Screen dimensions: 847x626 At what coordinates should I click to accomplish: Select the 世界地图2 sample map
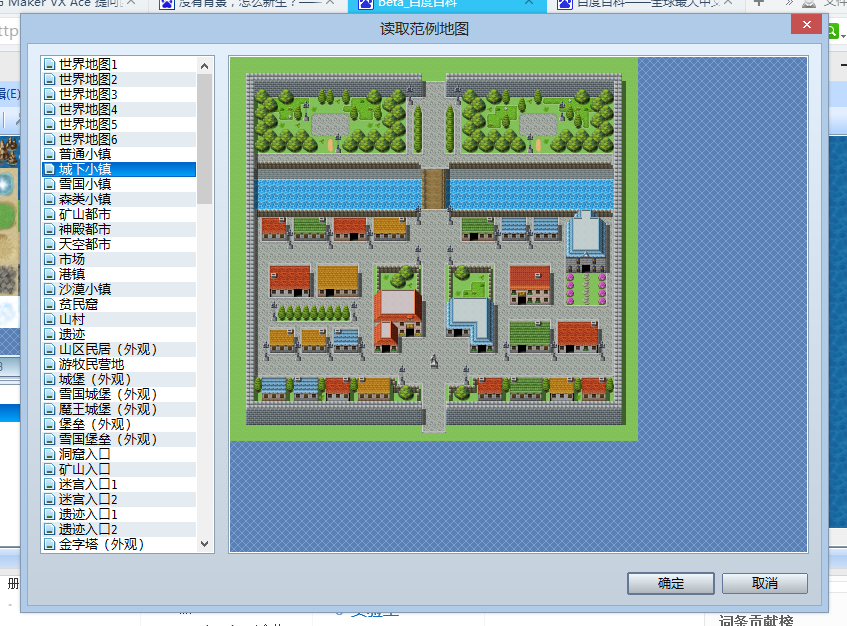pyautogui.click(x=119, y=79)
